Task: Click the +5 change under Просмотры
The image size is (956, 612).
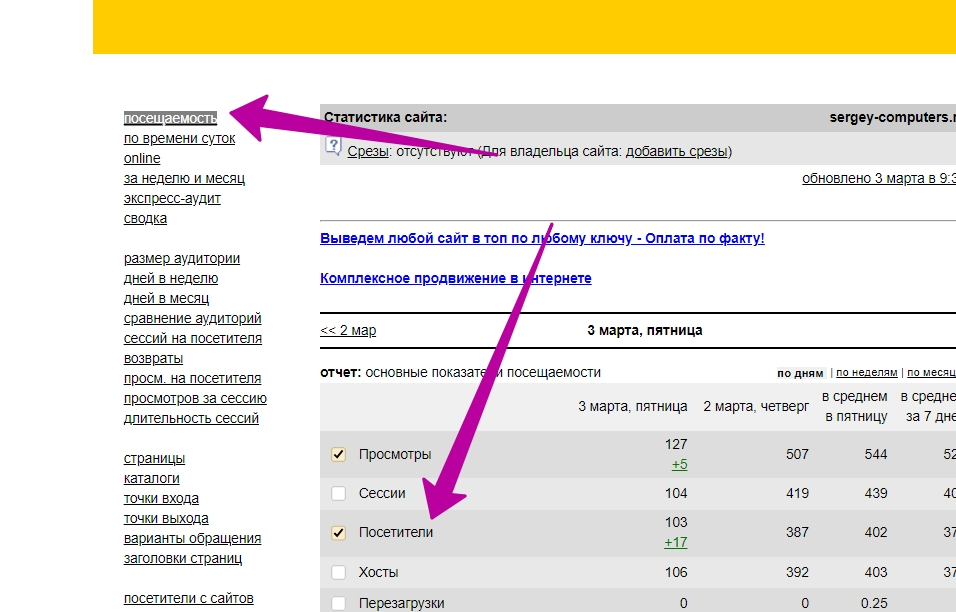Action: [x=679, y=464]
